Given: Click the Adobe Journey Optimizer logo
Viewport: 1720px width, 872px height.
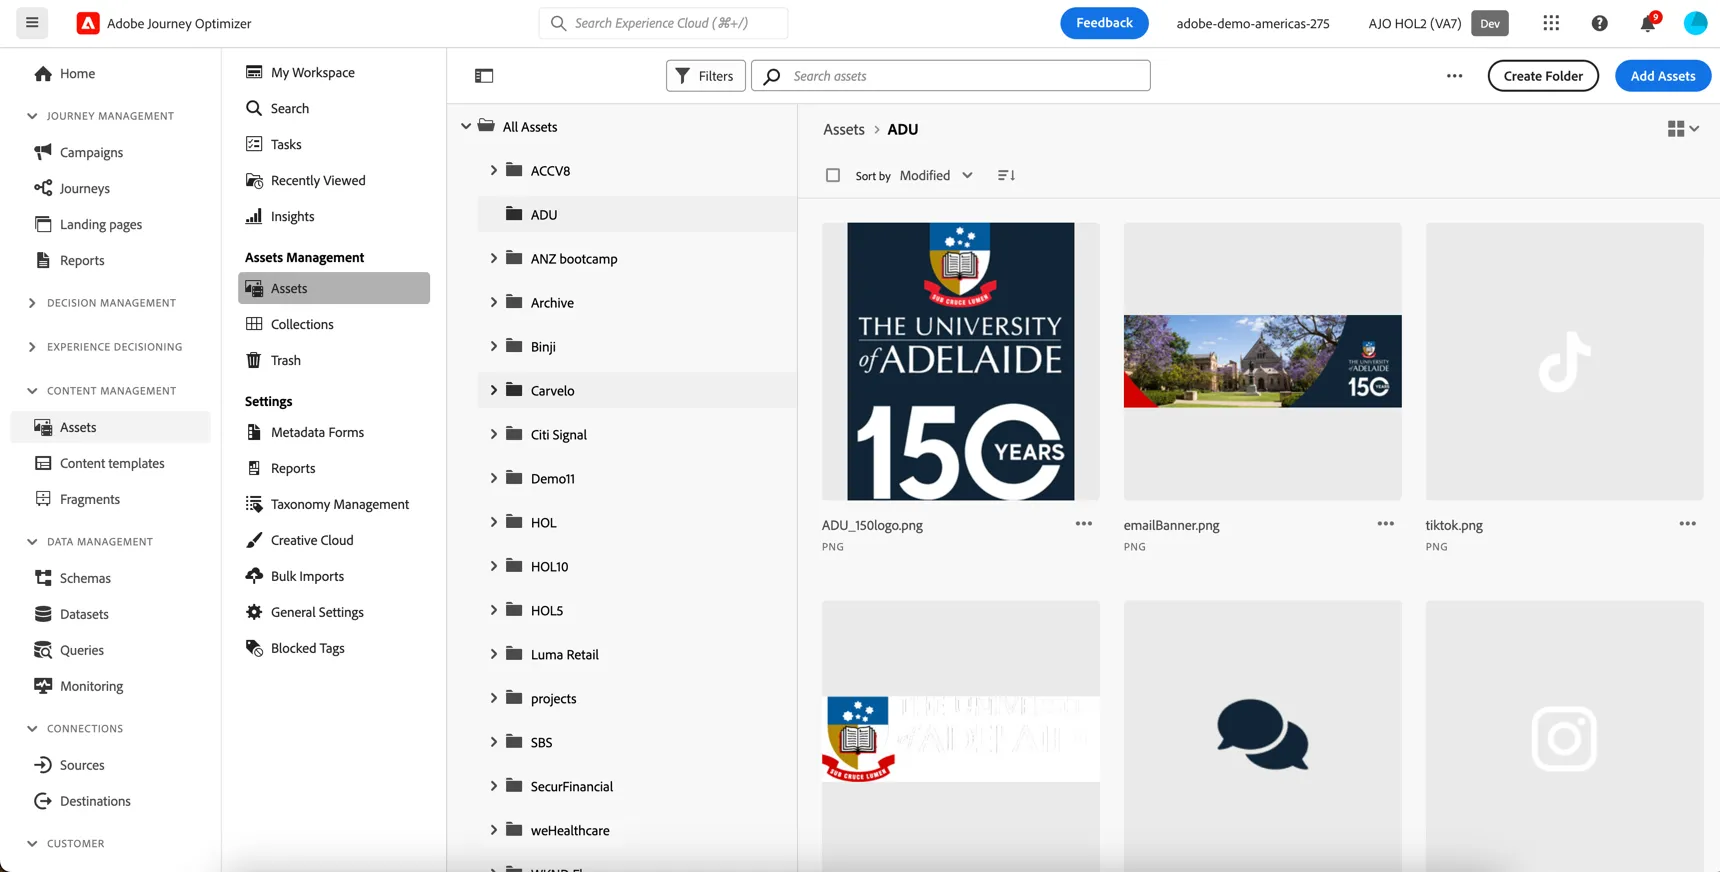Looking at the screenshot, I should point(88,23).
